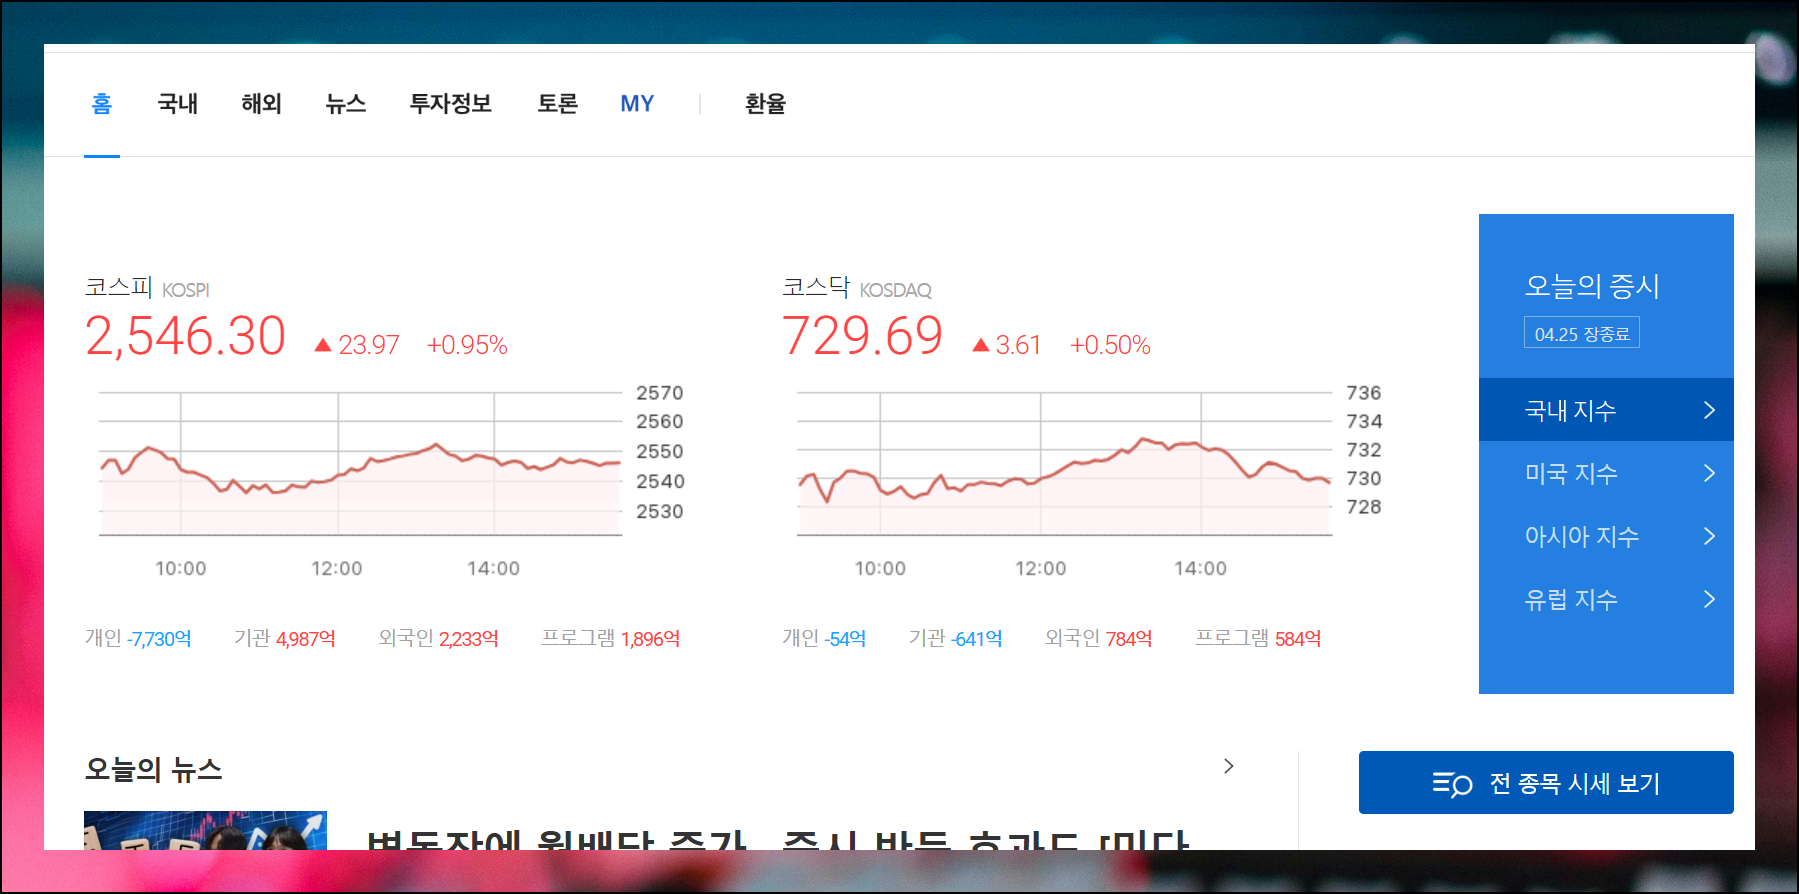1799x894 pixels.
Task: Open the 환율 tab
Action: coord(766,104)
